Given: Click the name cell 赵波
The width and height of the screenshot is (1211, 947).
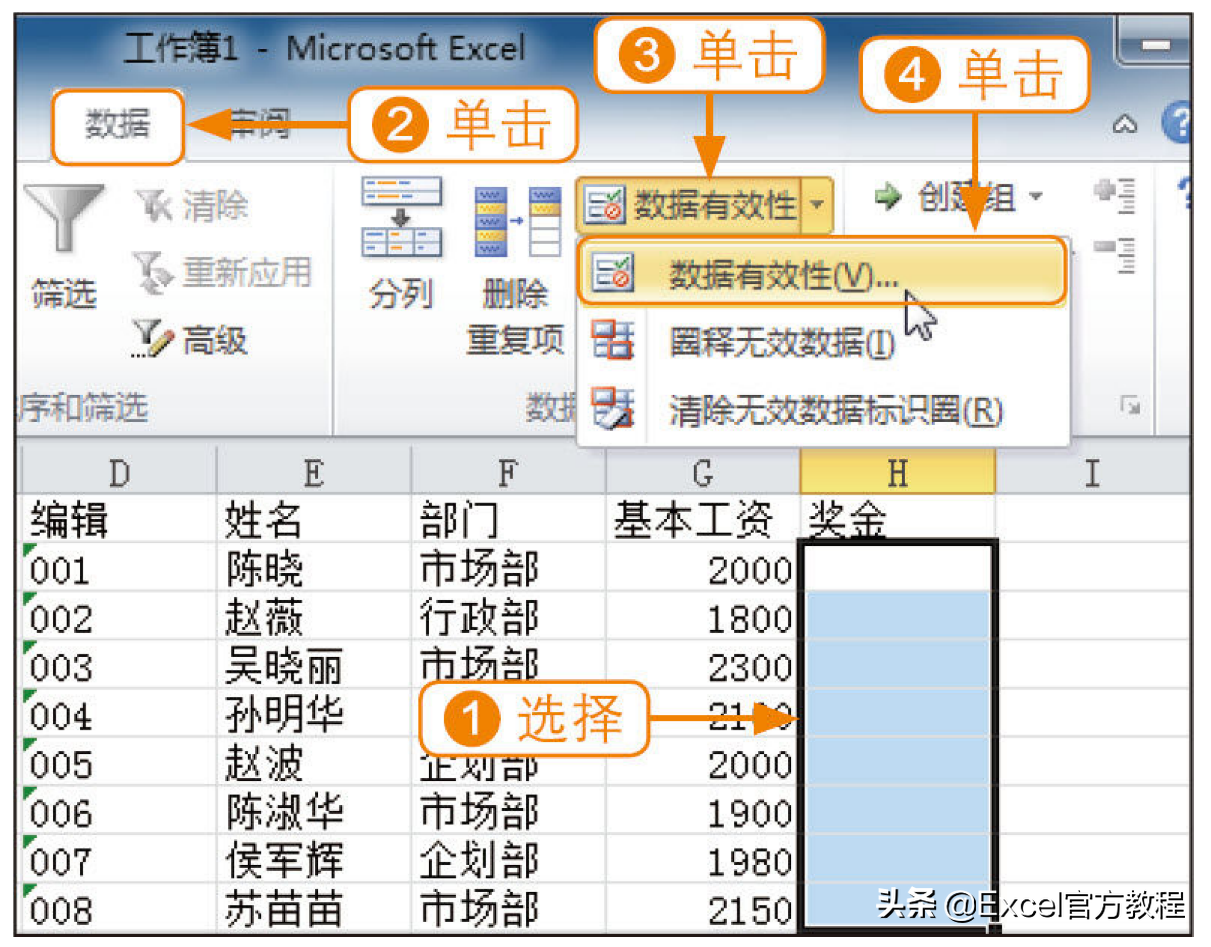Looking at the screenshot, I should [x=313, y=763].
